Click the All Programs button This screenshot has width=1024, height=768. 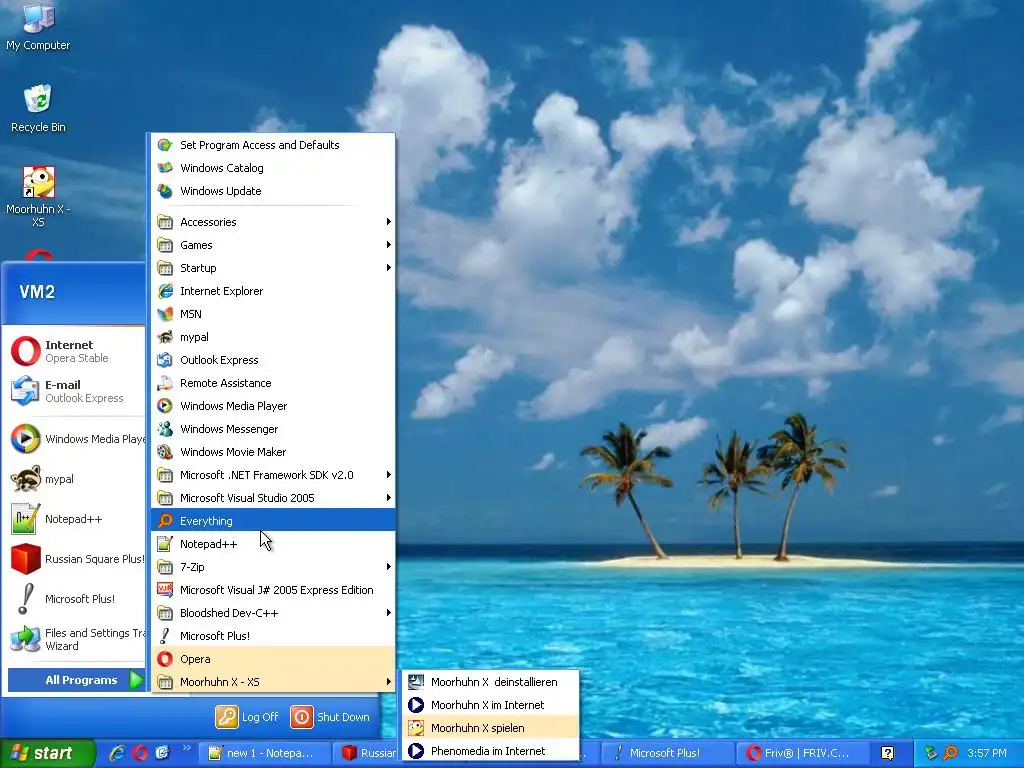pos(76,680)
